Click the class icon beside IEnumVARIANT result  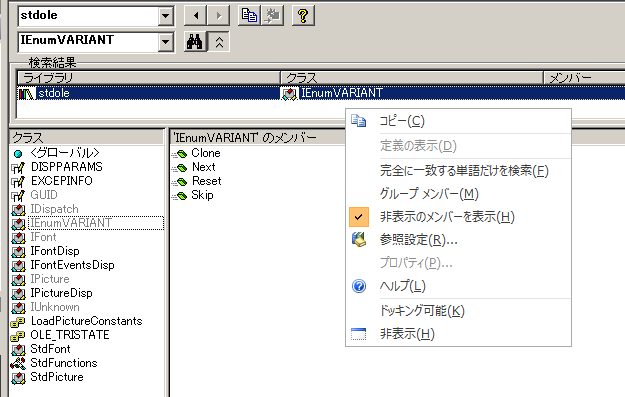289,94
